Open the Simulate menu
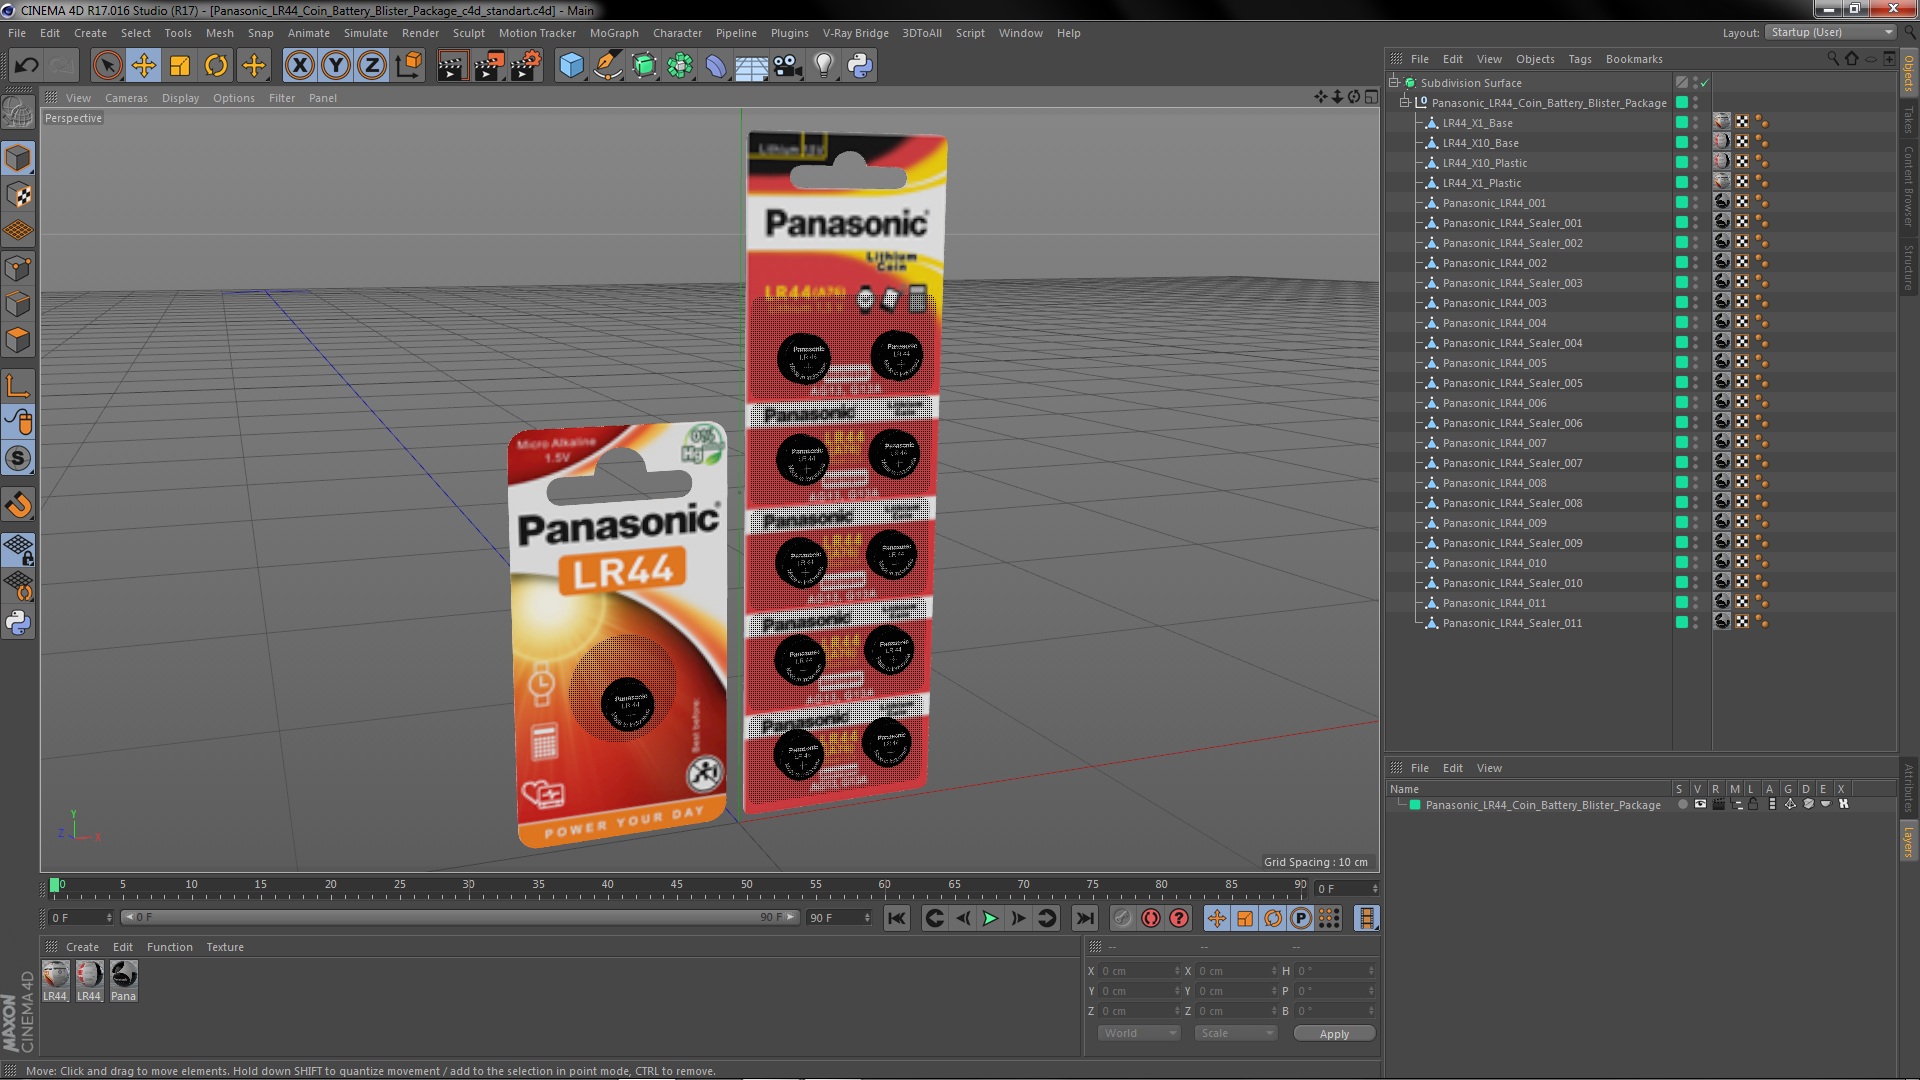 click(365, 33)
